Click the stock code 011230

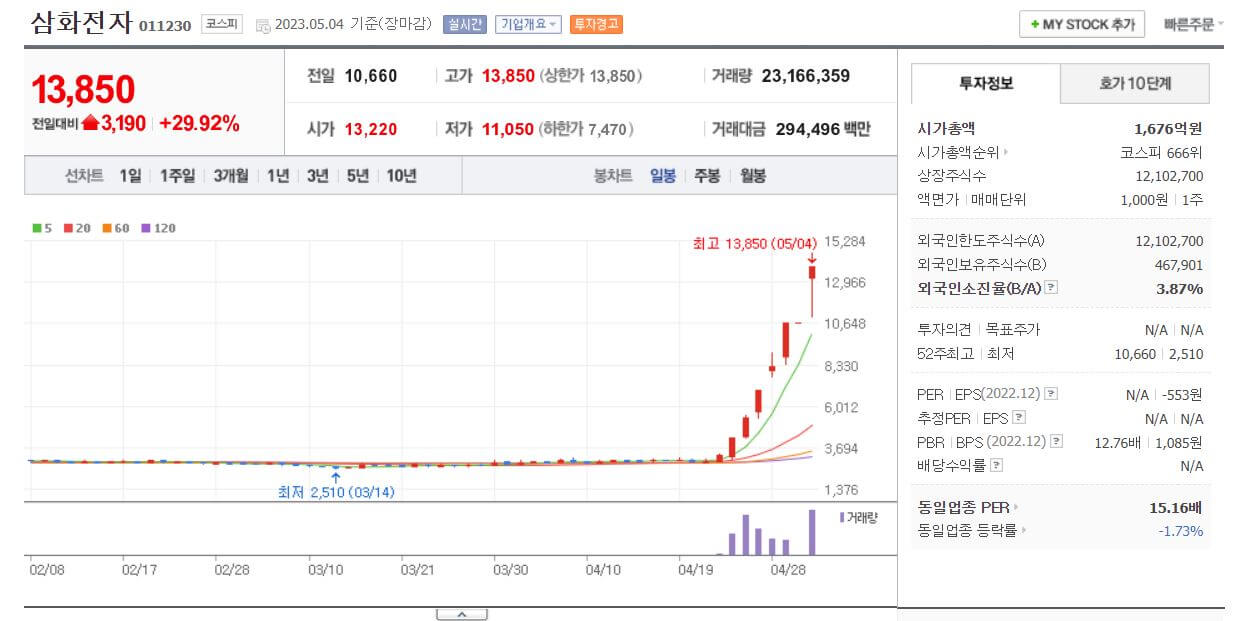pyautogui.click(x=165, y=26)
